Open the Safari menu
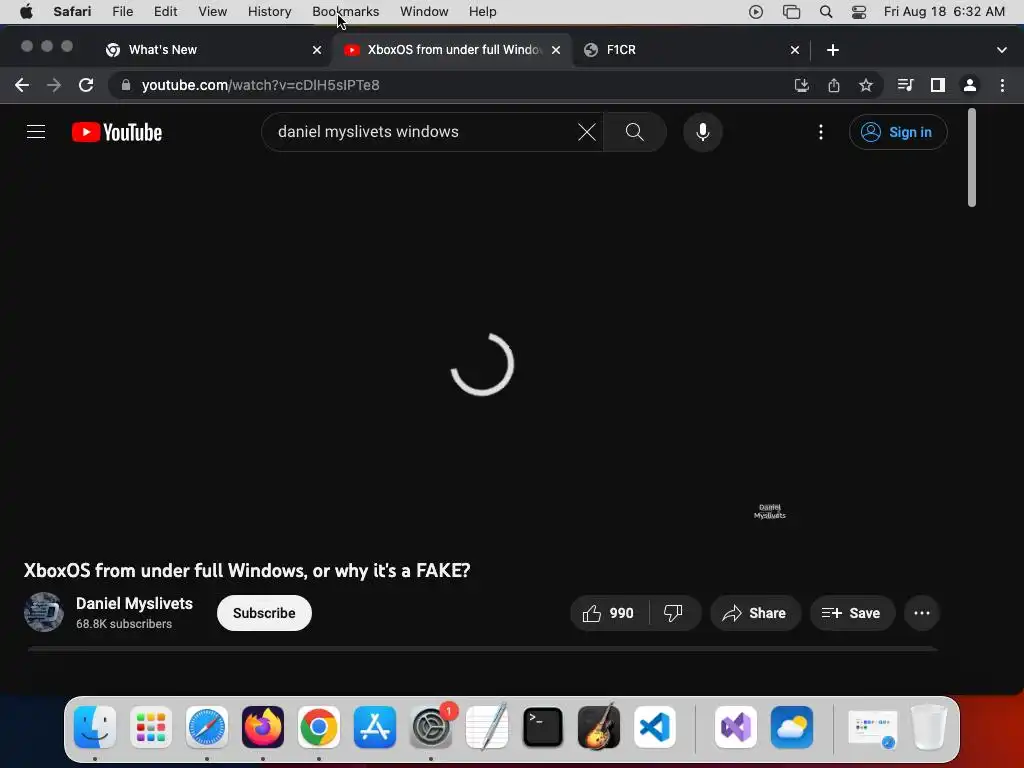The image size is (1024, 768). 72,12
